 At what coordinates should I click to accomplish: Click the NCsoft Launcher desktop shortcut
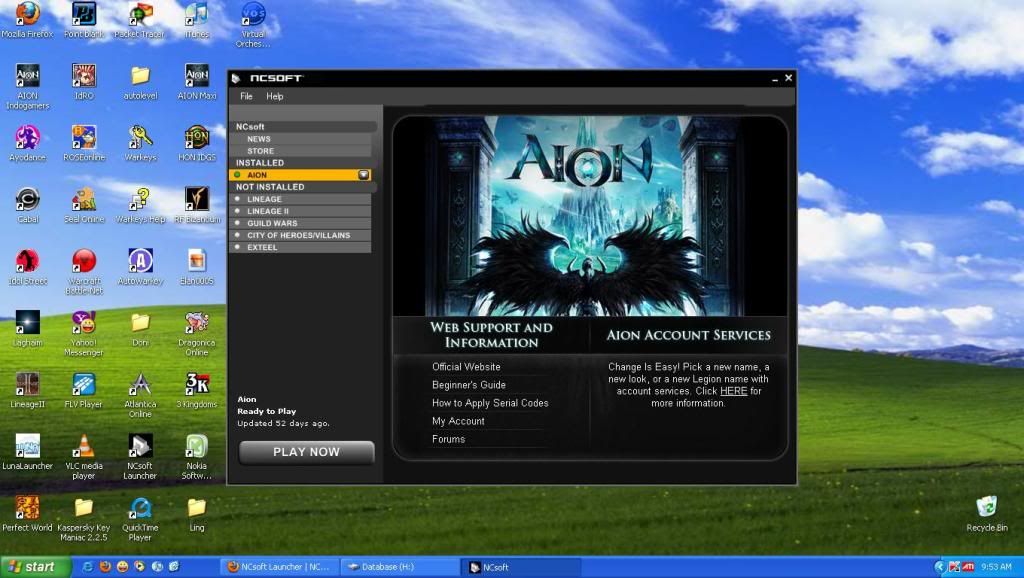[x=140, y=457]
